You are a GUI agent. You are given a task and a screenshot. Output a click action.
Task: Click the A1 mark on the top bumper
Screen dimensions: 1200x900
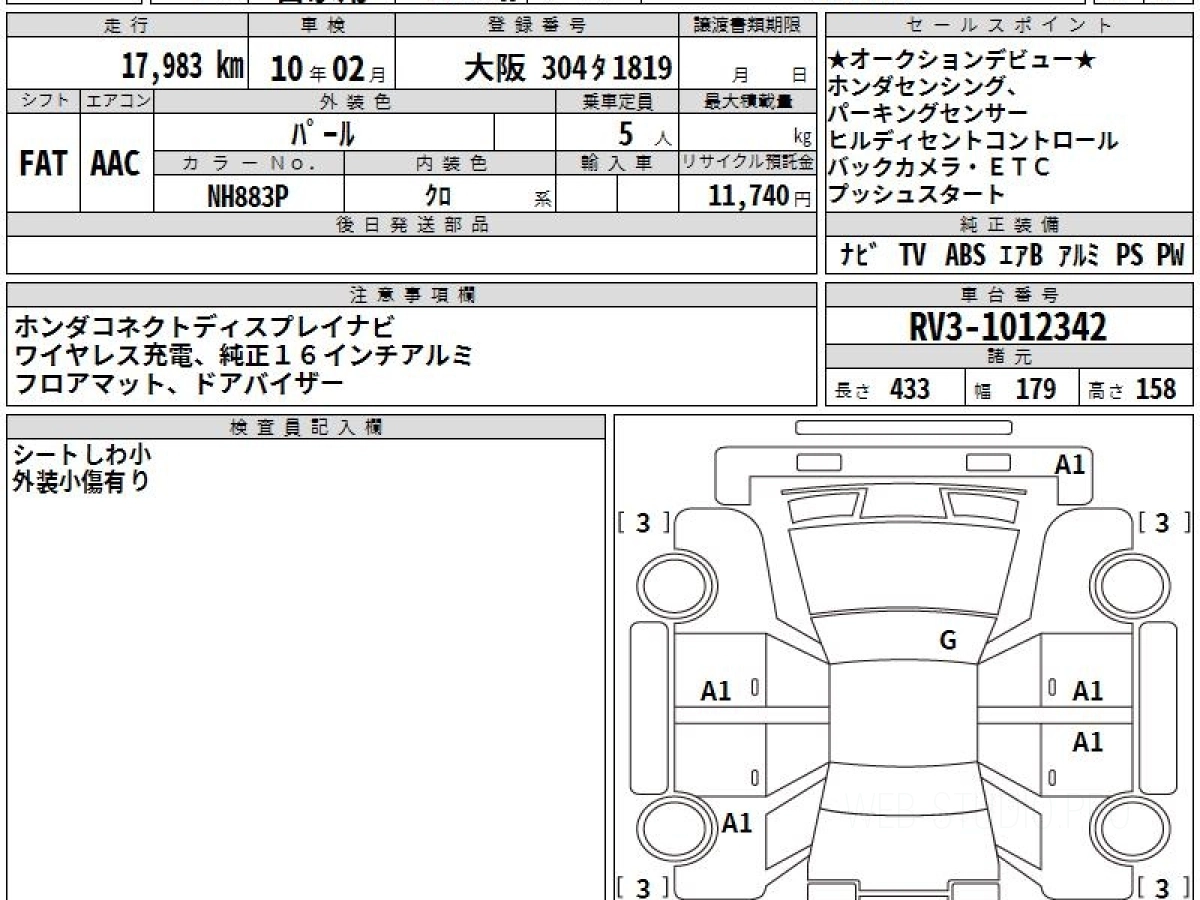(x=1070, y=464)
